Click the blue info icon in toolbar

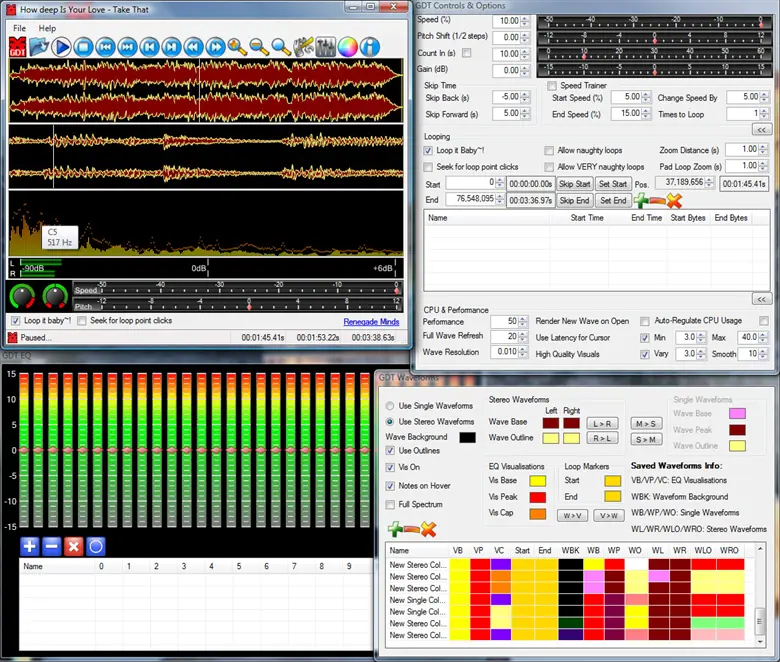[370, 46]
